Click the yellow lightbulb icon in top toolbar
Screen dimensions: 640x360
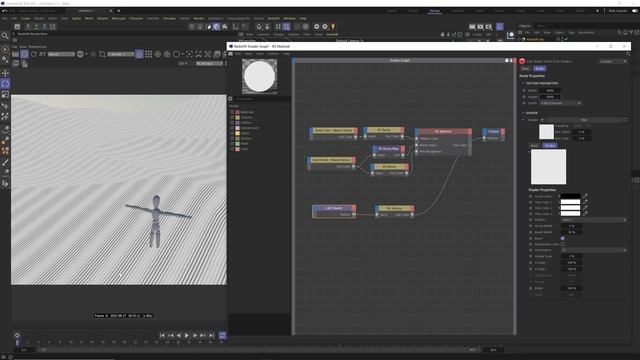click(x=333, y=27)
